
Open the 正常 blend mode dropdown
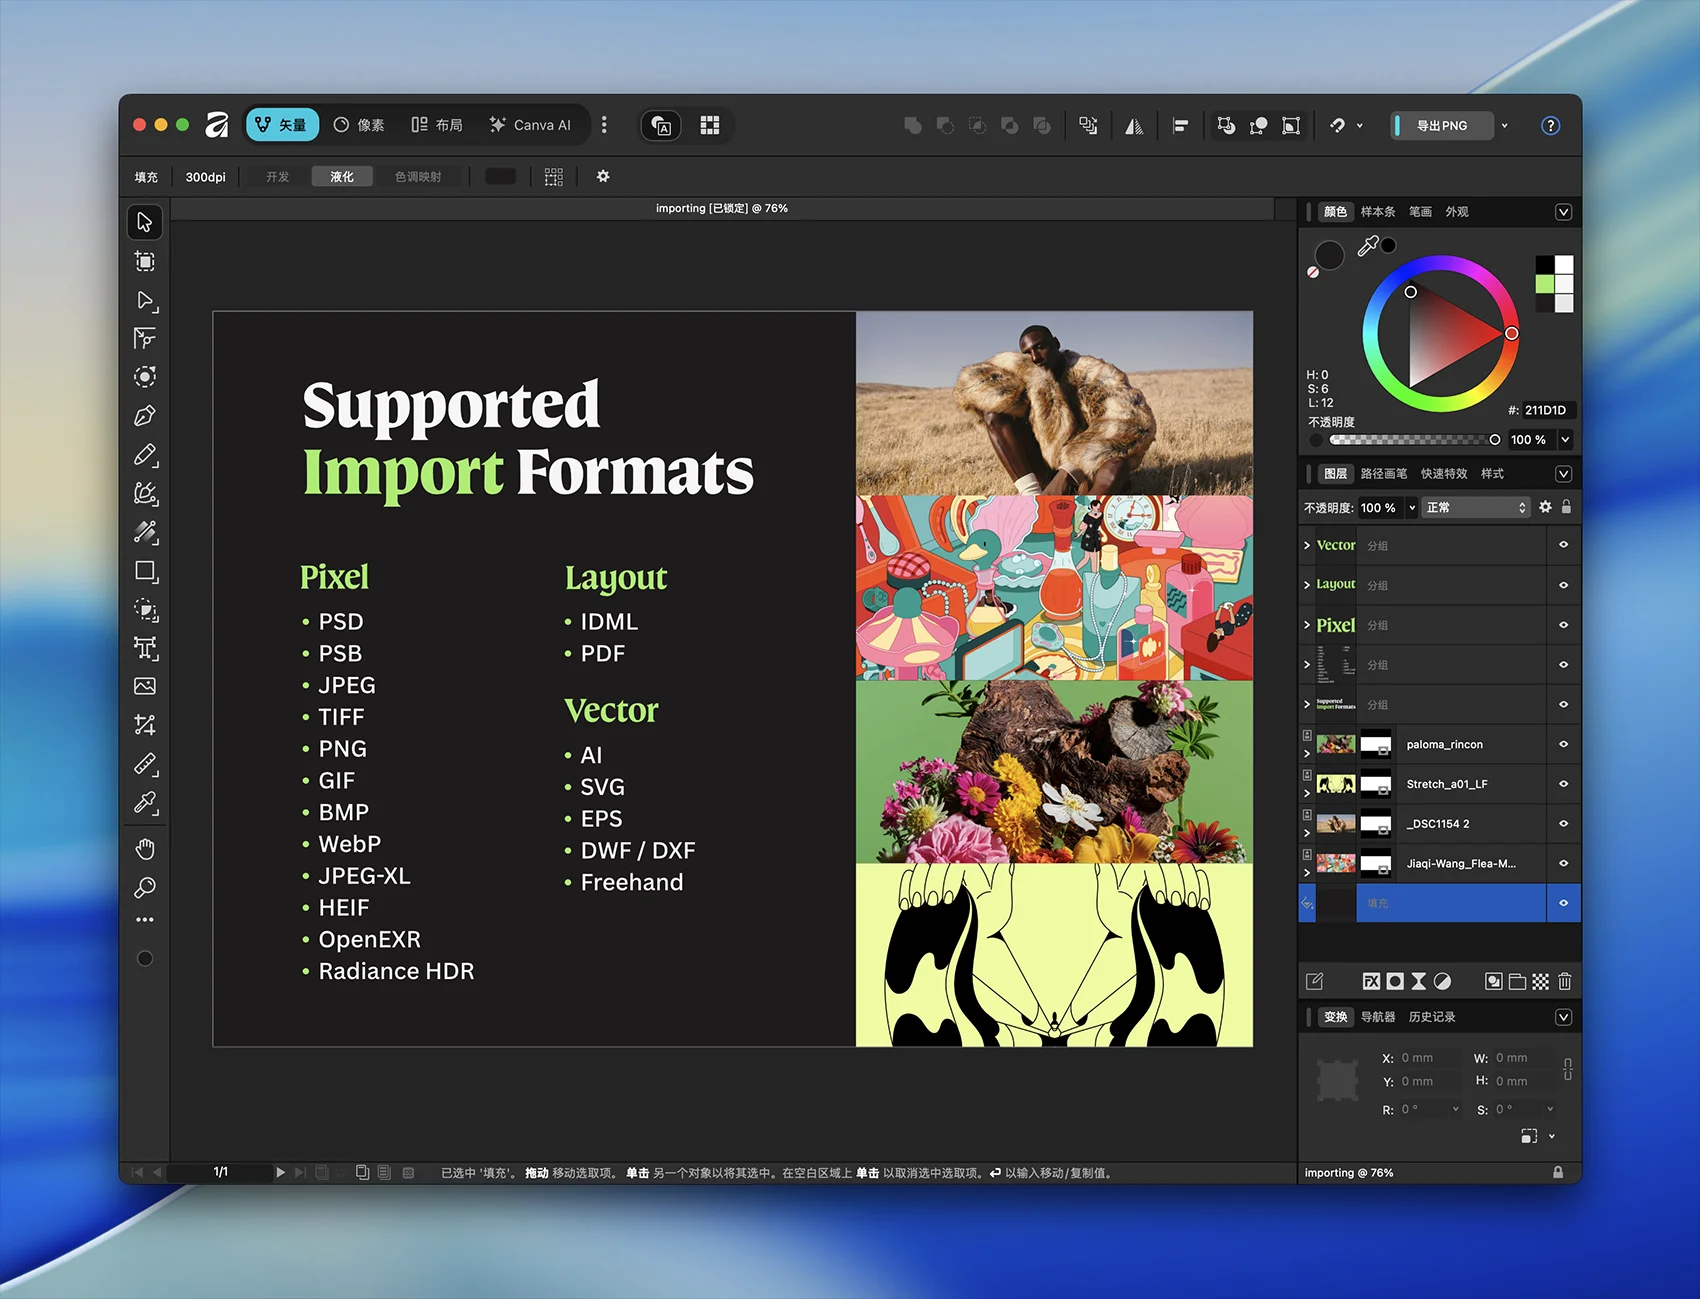[1476, 508]
